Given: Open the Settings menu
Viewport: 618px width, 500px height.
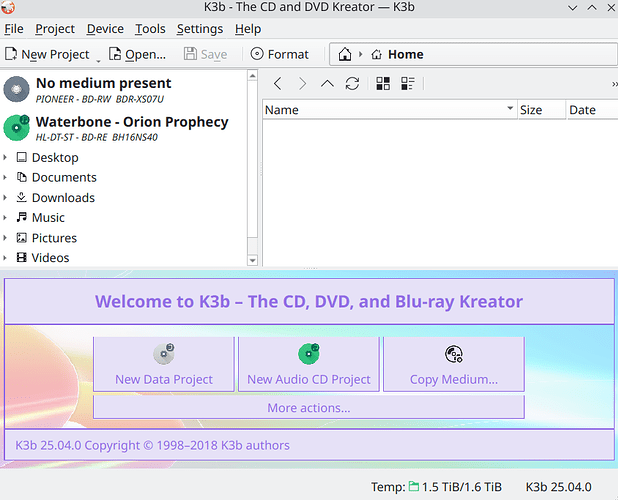Looking at the screenshot, I should click(x=199, y=29).
